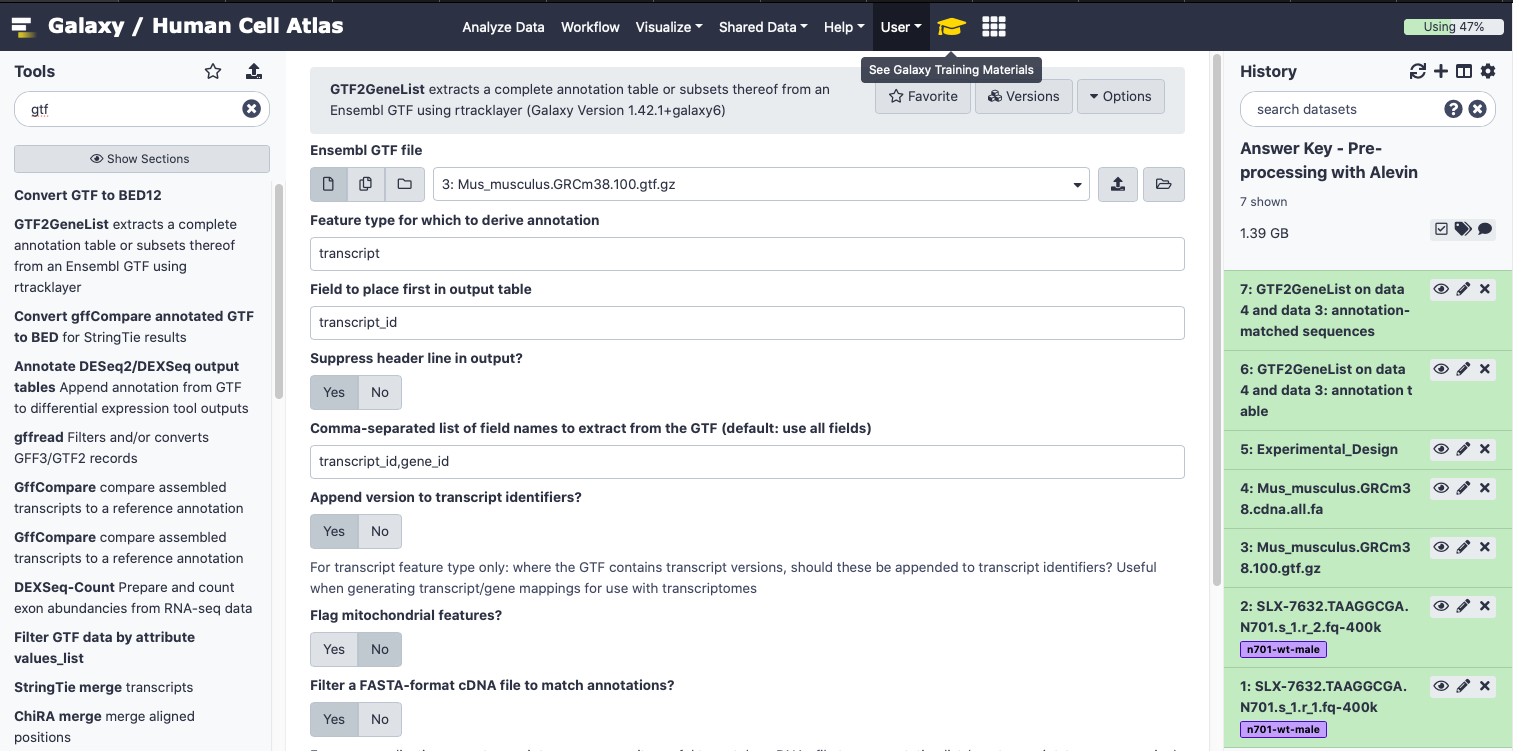This screenshot has height=751, width=1513.
Task: Click the Using 47% storage quota bar
Action: pos(1453,27)
